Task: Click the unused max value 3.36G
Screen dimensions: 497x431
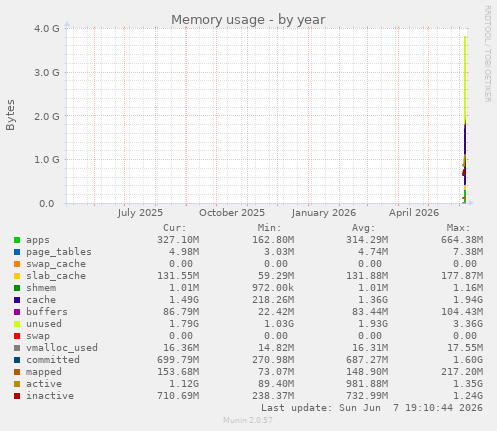Action: (x=468, y=324)
